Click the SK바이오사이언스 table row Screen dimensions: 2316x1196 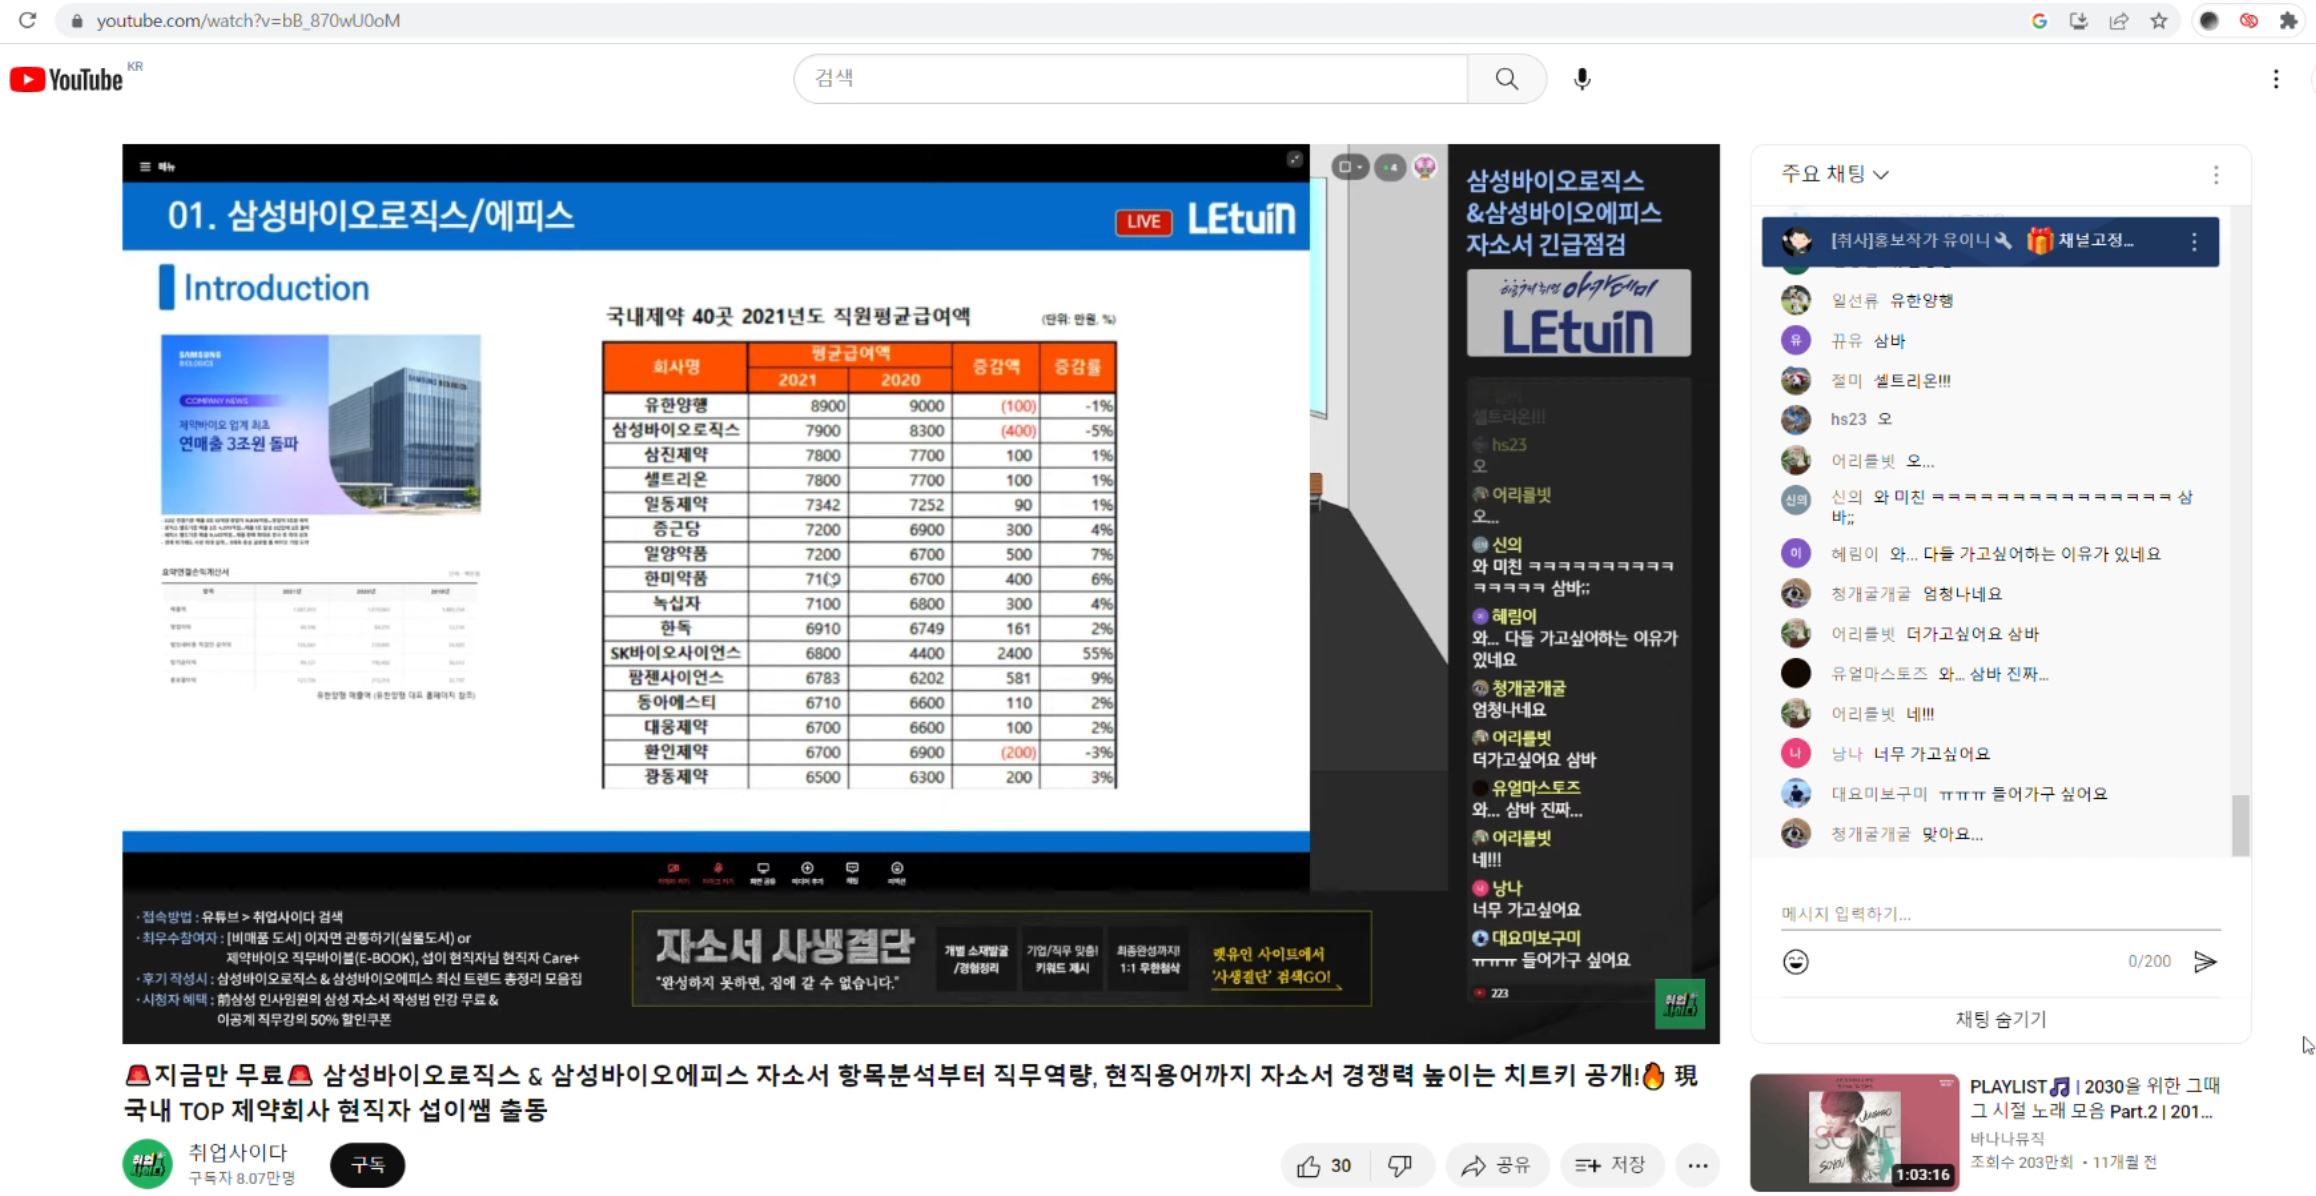pos(859,653)
